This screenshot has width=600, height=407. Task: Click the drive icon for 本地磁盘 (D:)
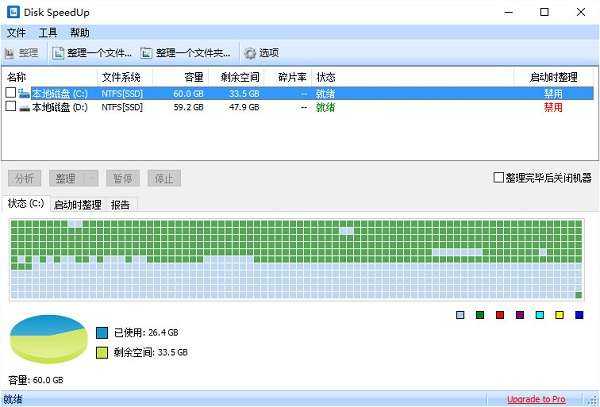click(24, 108)
